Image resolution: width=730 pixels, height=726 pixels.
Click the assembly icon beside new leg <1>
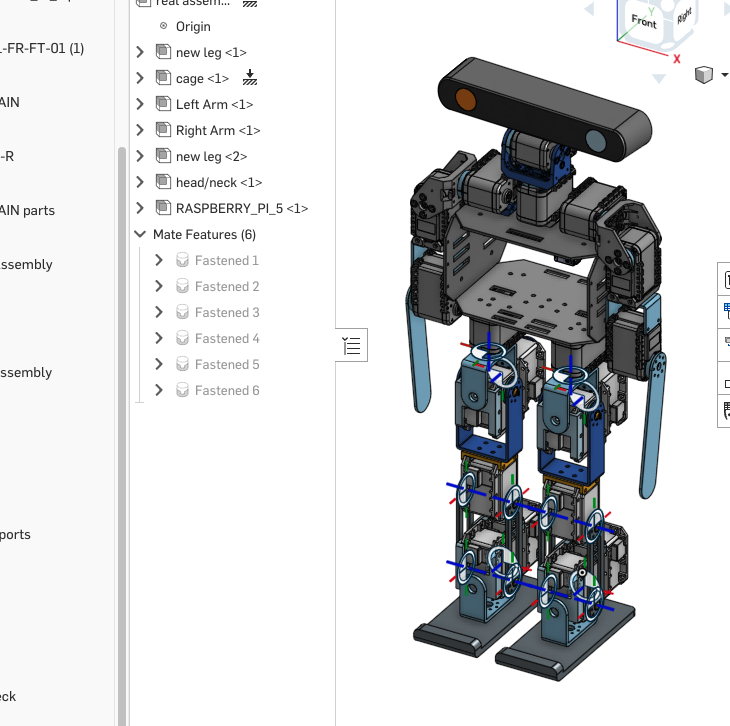point(164,52)
